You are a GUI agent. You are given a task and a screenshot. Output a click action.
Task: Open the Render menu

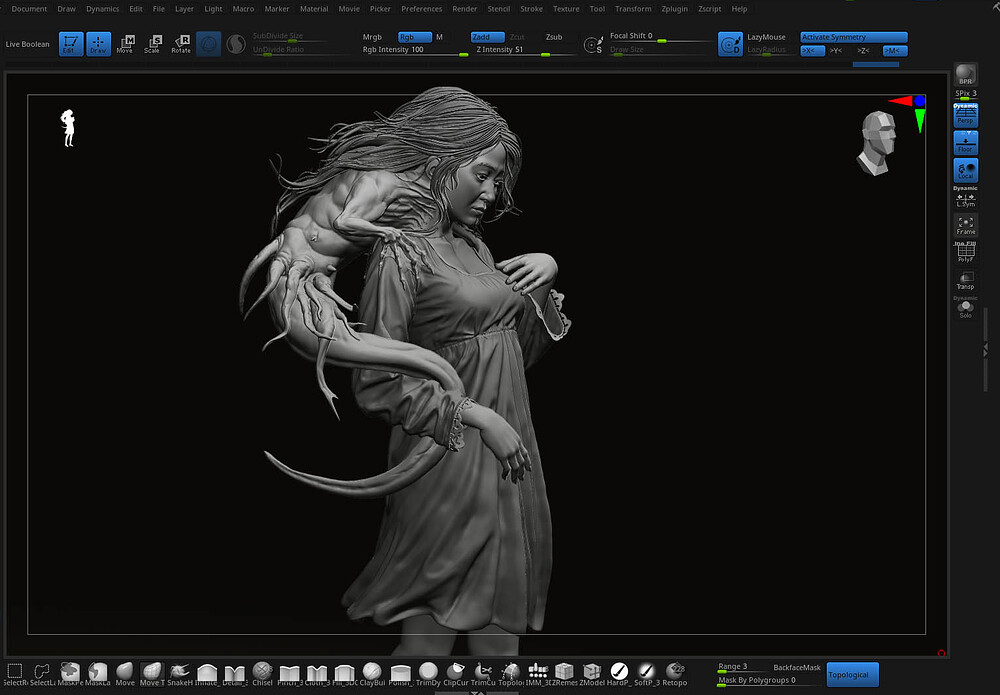(464, 9)
